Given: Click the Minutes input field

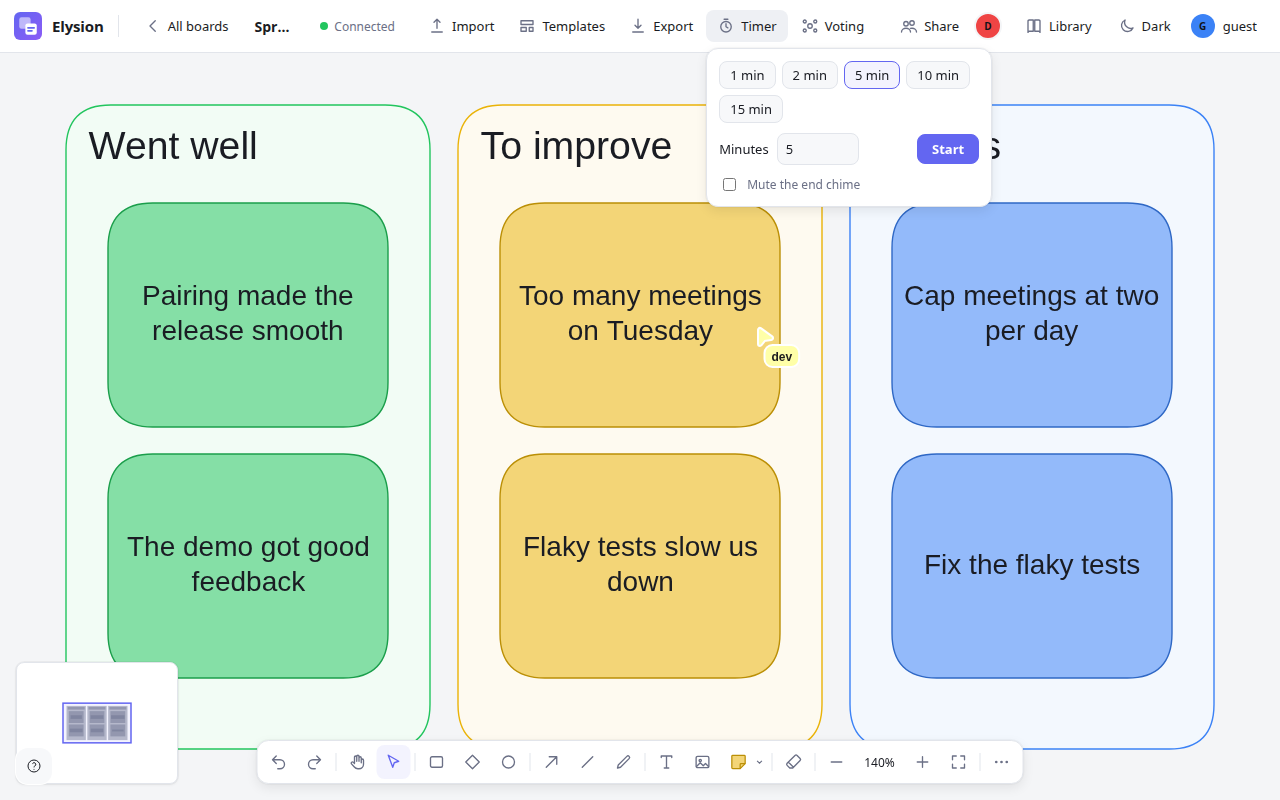Looking at the screenshot, I should pos(818,149).
